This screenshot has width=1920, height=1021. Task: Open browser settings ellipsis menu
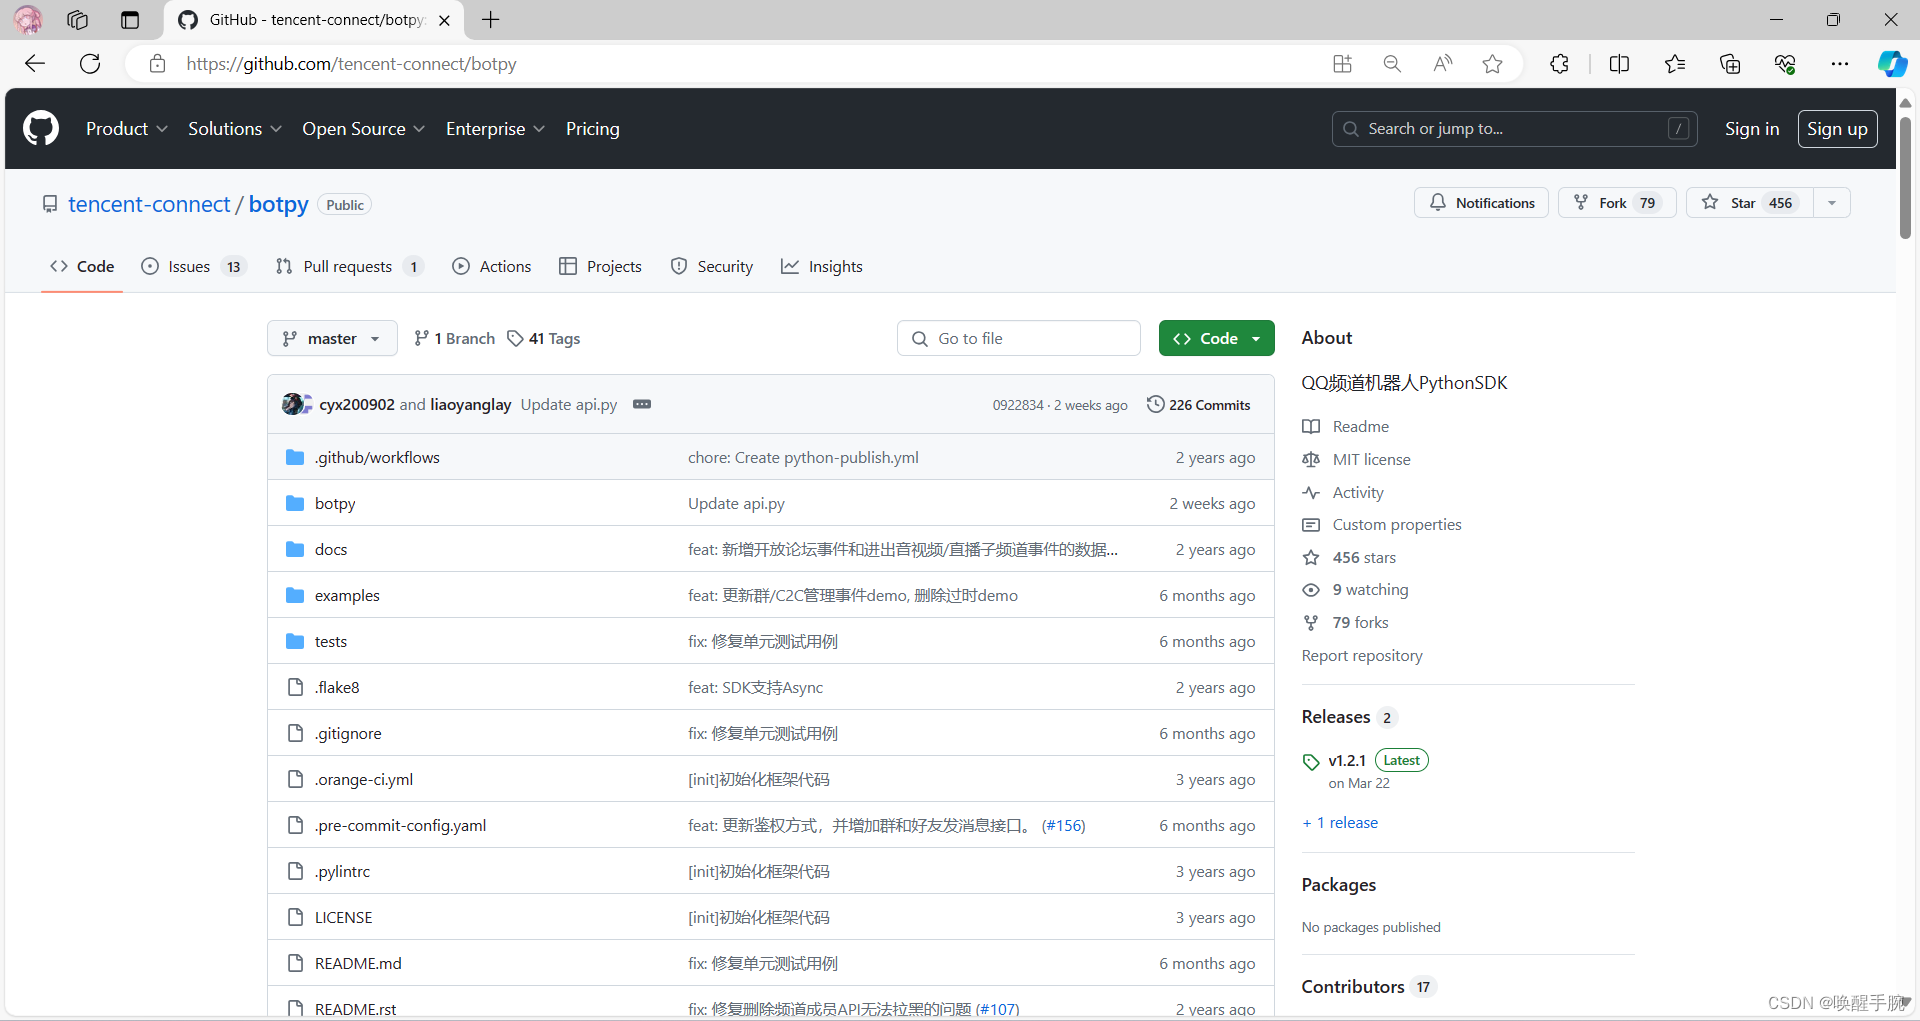click(1840, 64)
